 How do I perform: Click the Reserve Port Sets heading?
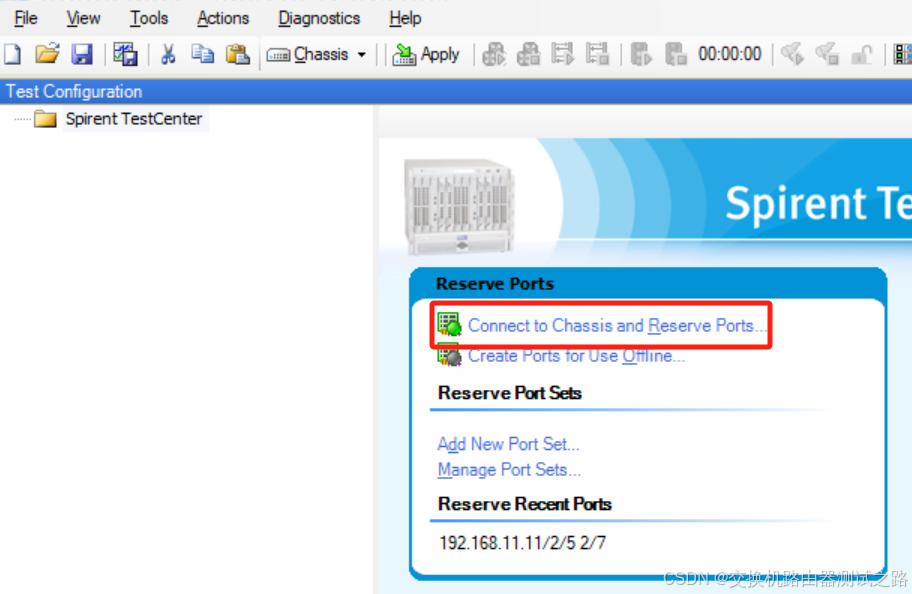510,393
